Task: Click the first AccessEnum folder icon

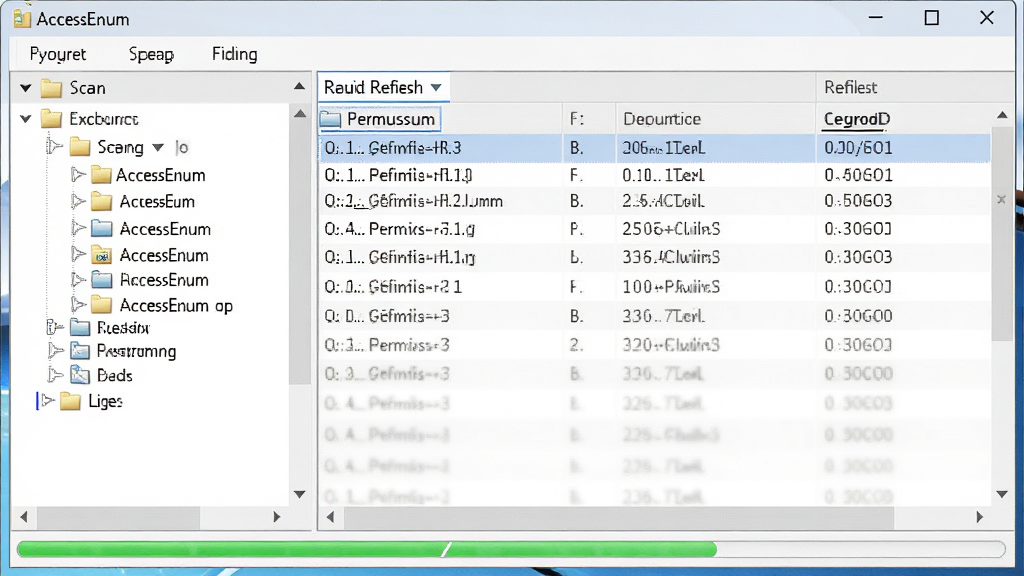Action: (101, 175)
